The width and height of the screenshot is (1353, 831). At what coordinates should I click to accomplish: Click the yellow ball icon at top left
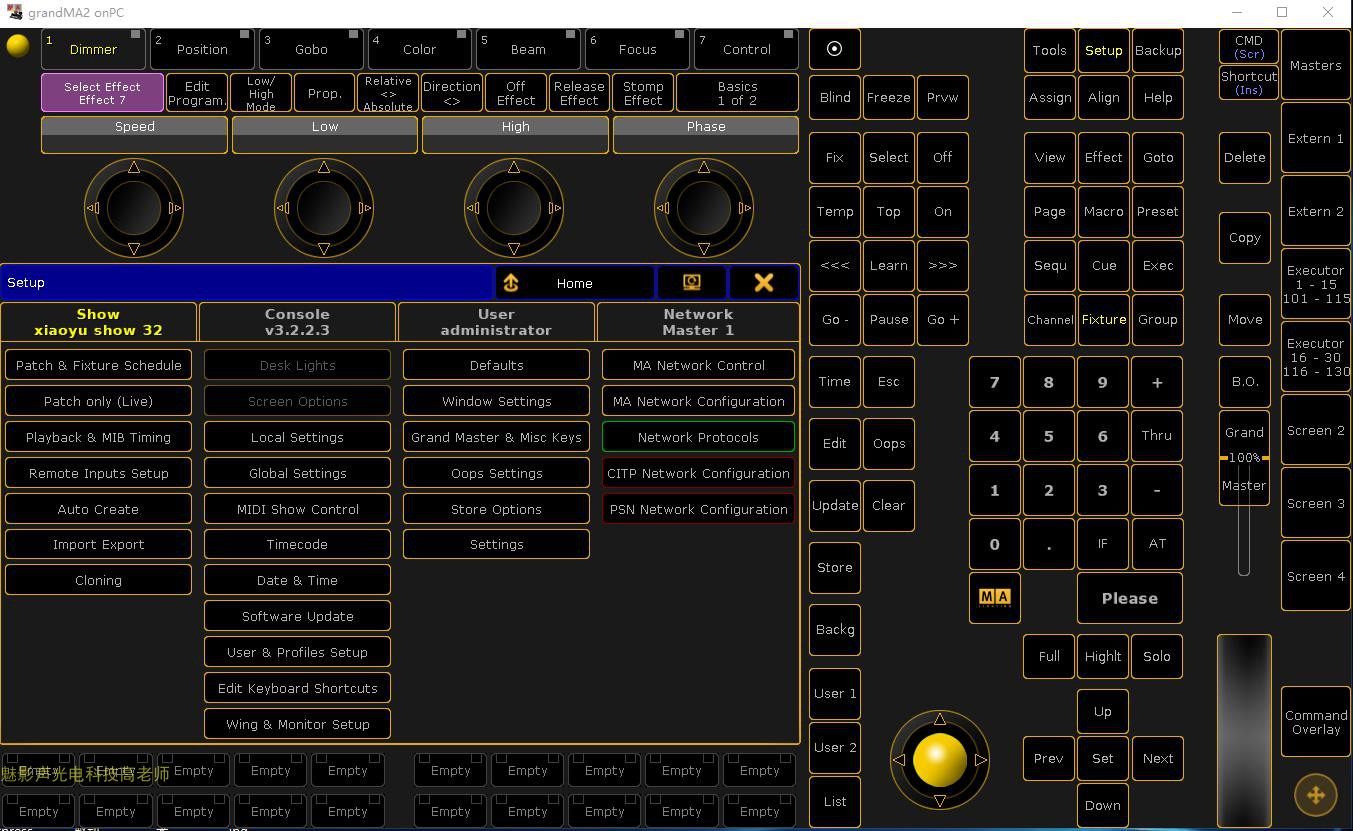tap(18, 46)
